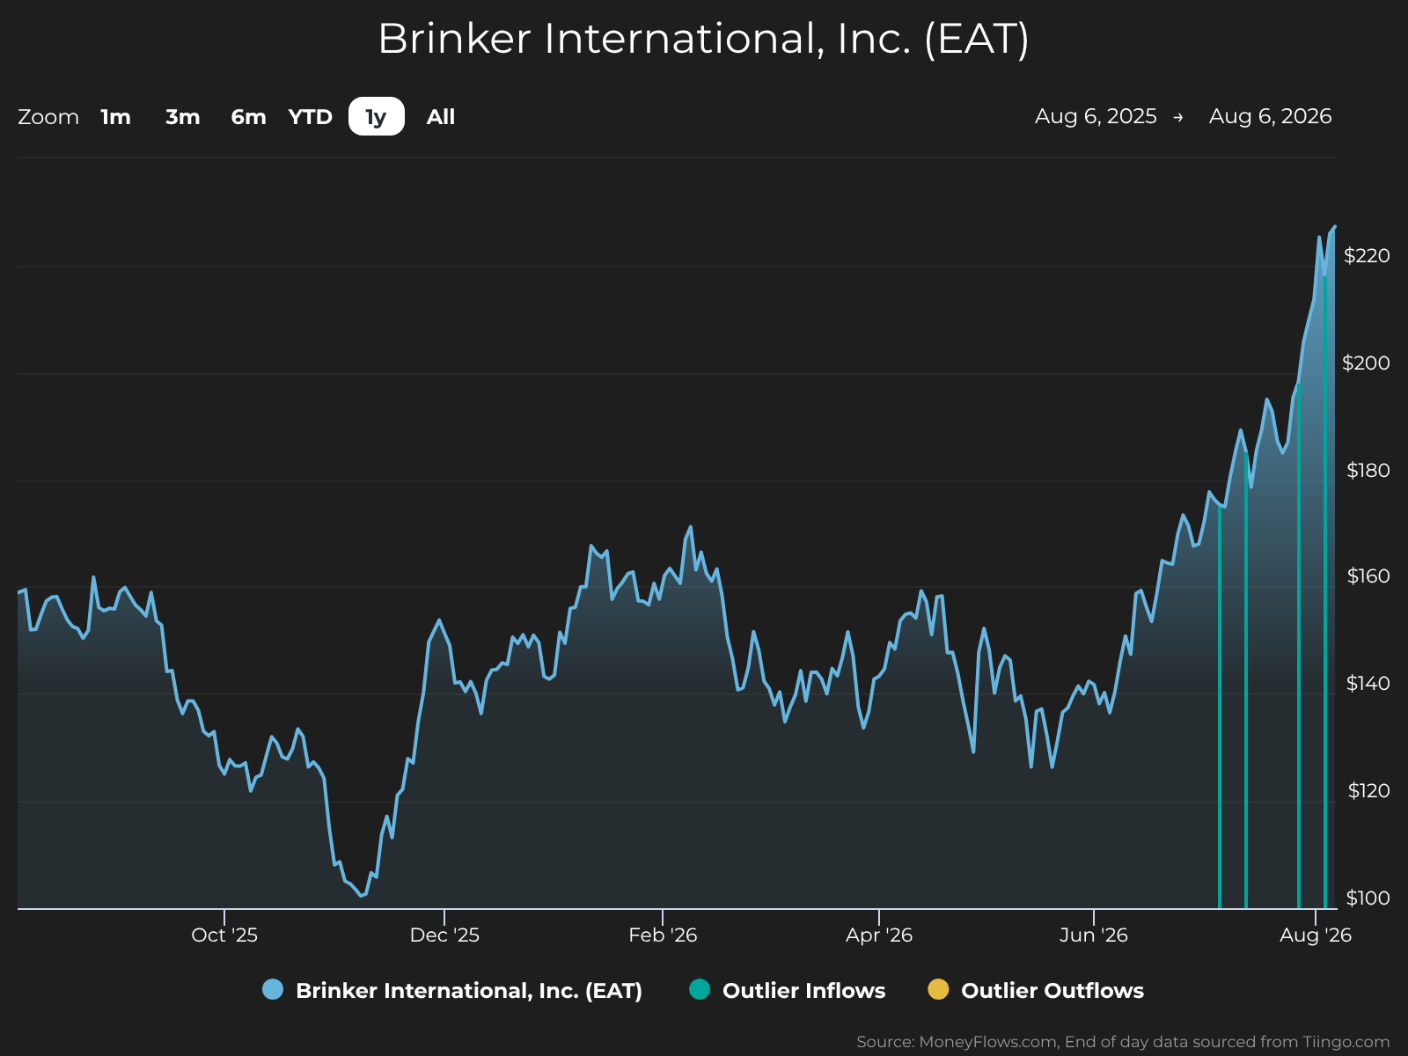The height and width of the screenshot is (1056, 1408).
Task: Choose the 1y zoom button
Action: pos(376,117)
